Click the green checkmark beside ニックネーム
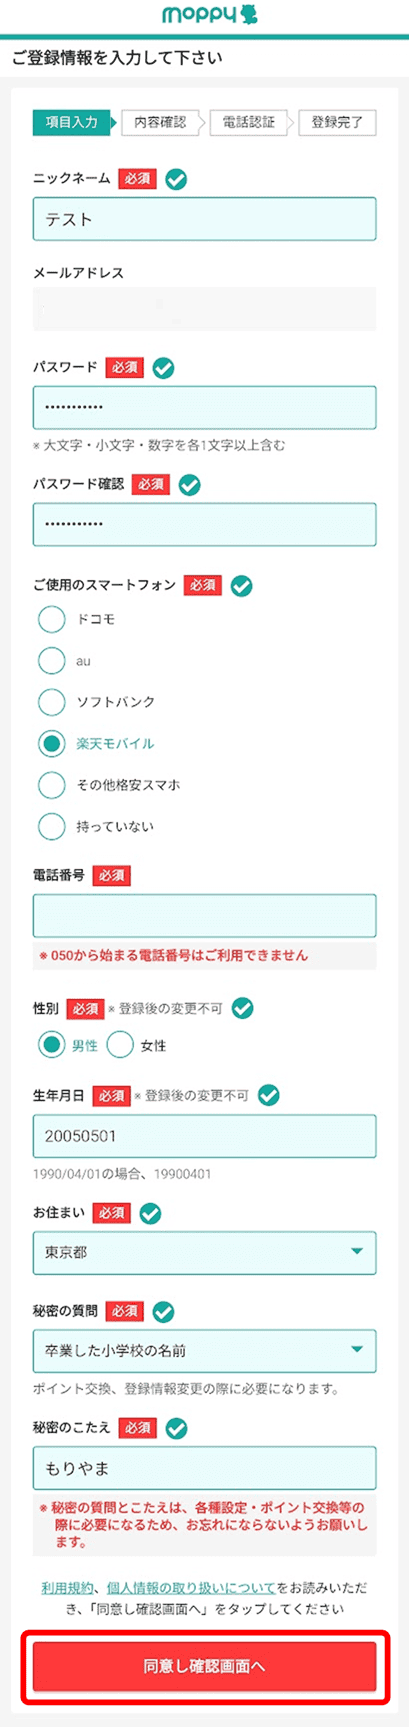This screenshot has height=1727, width=409. pos(177,180)
